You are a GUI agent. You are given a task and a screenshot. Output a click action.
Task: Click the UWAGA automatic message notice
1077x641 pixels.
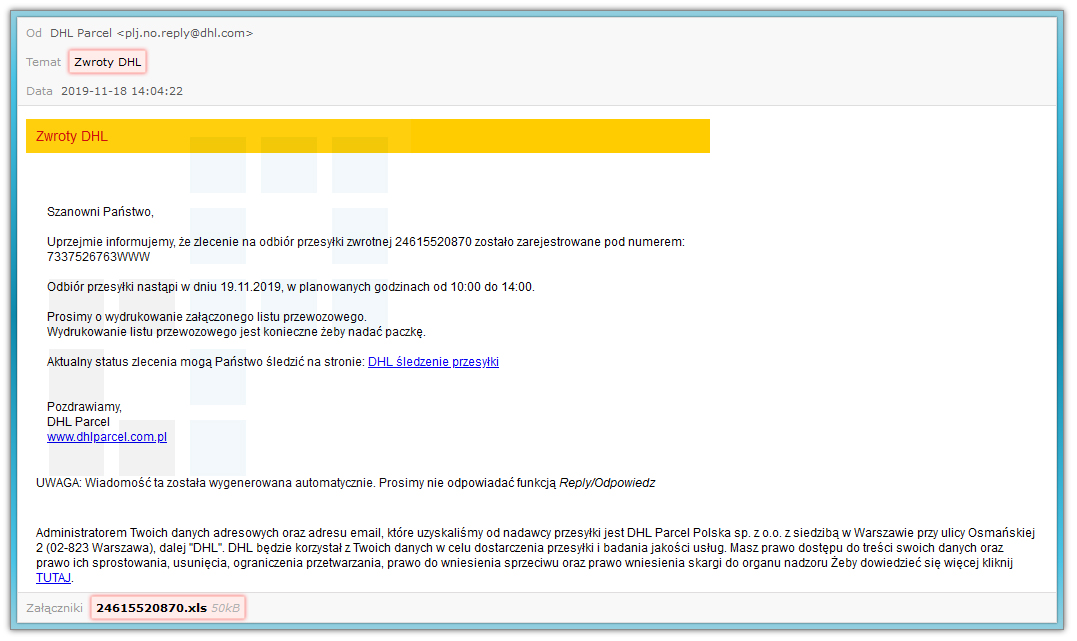(345, 483)
